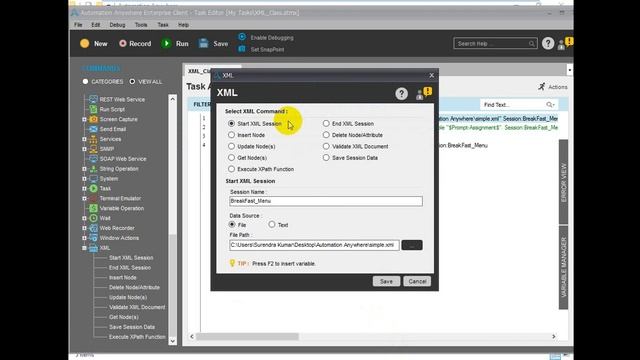Choose the Validate XML Document option
Image resolution: width=640 pixels, height=360 pixels.
click(x=326, y=146)
